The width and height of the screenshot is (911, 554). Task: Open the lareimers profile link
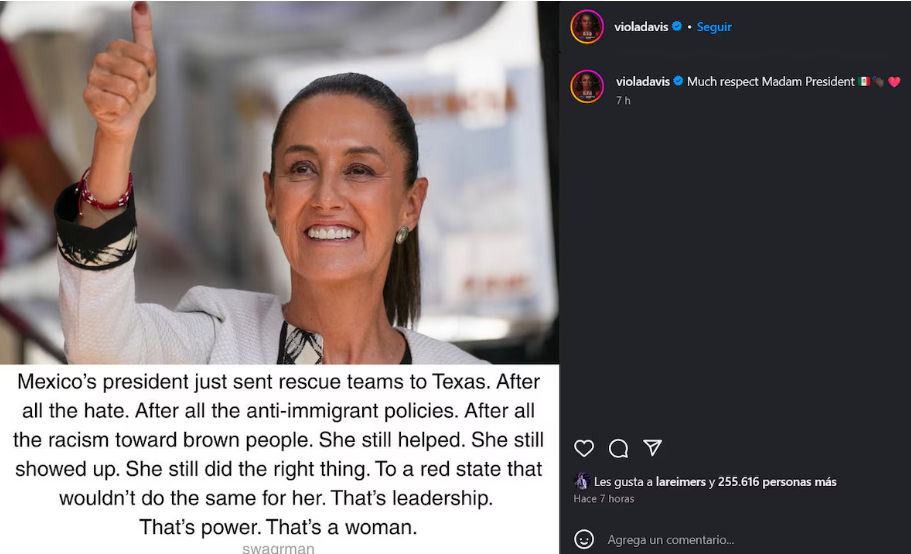click(x=680, y=481)
